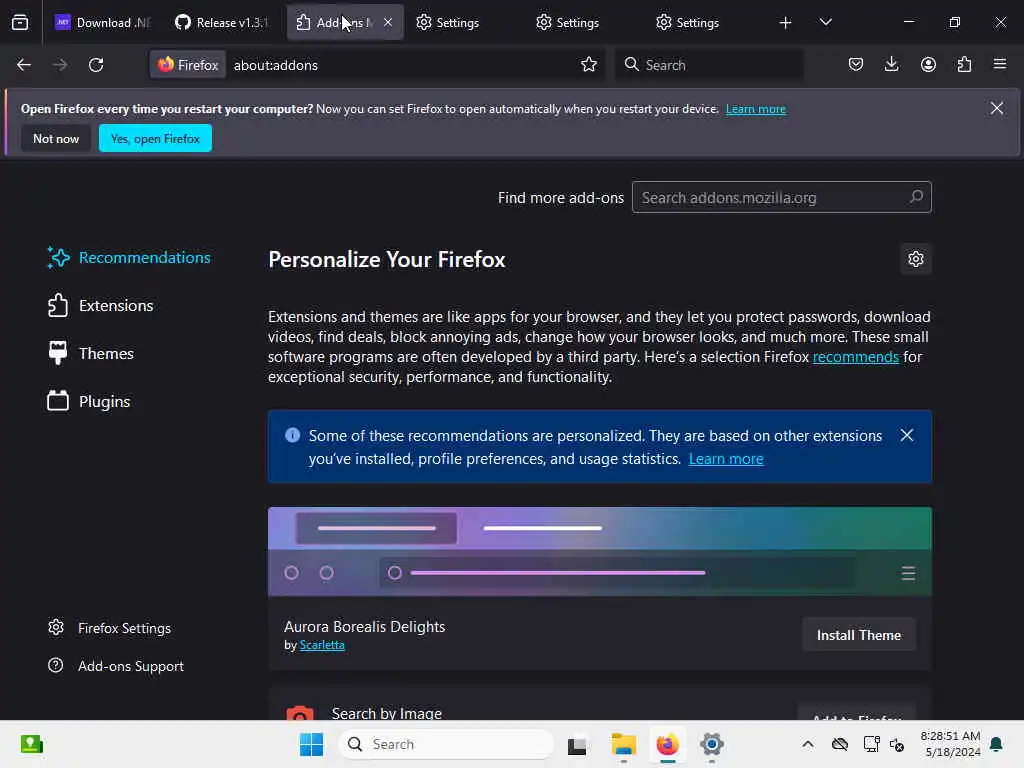Open Task View on the taskbar
Viewport: 1024px width, 768px height.
tap(577, 744)
